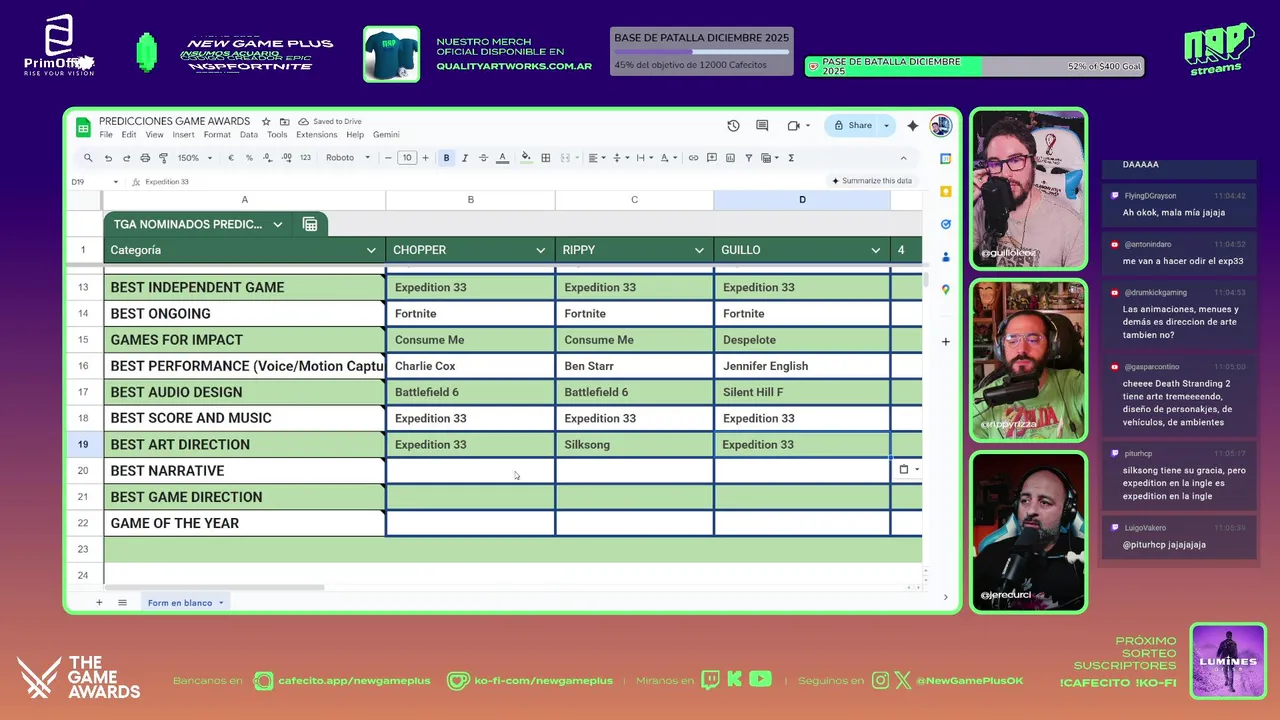The image size is (1280, 720).
Task: Print the spreadsheet
Action: point(145,158)
